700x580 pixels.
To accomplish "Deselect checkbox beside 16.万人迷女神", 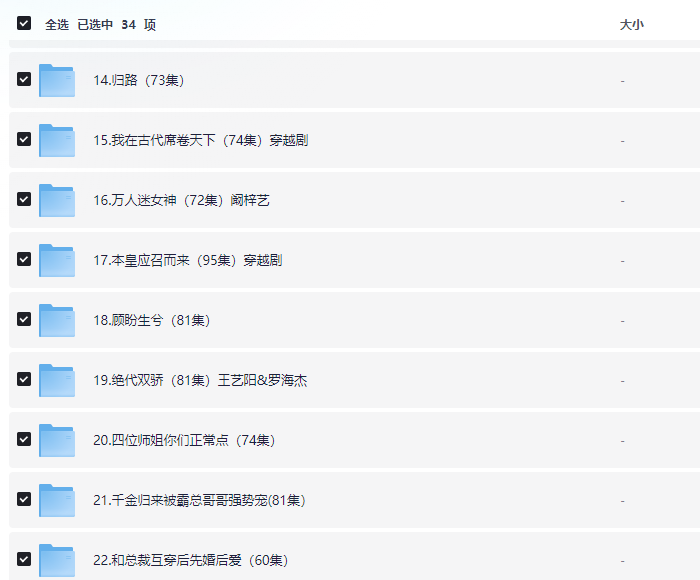I will coord(24,200).
